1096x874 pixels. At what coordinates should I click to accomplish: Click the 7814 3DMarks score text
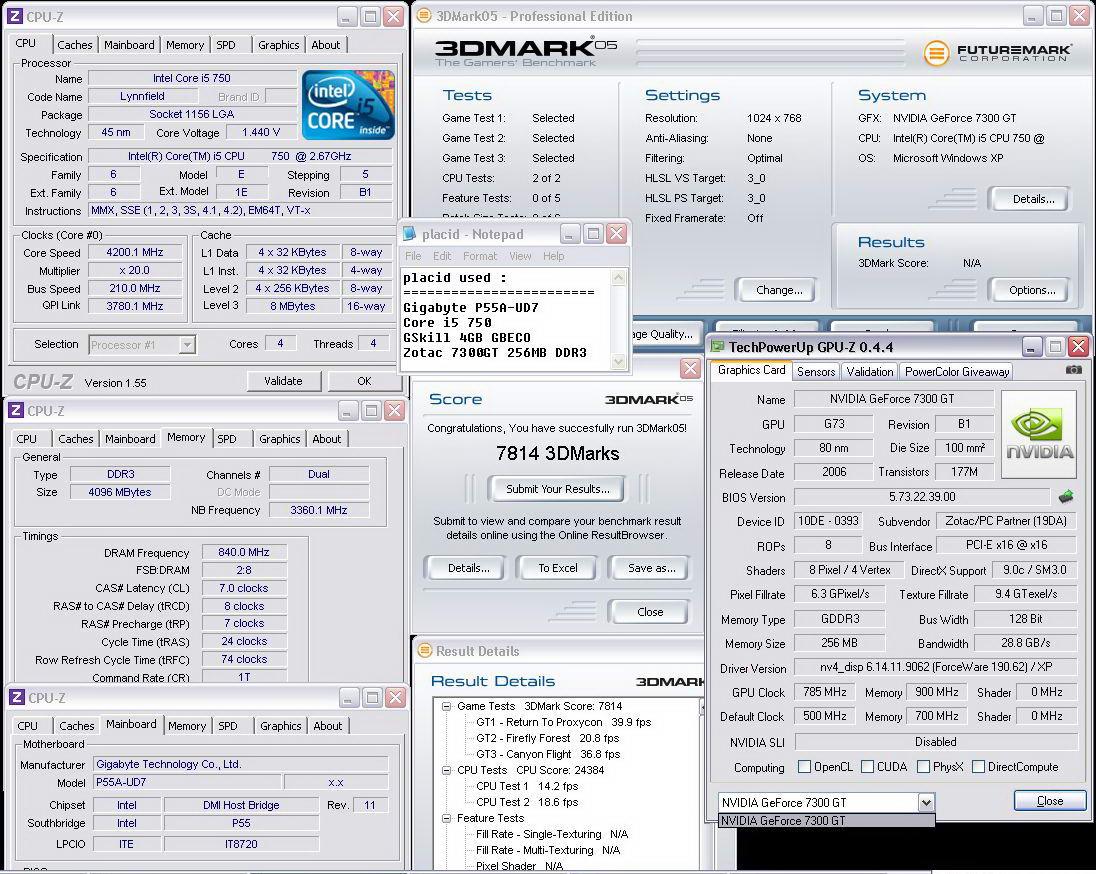(558, 454)
